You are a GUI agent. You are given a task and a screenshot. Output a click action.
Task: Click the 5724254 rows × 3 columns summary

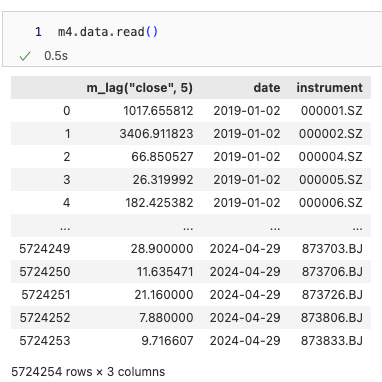pos(88,372)
